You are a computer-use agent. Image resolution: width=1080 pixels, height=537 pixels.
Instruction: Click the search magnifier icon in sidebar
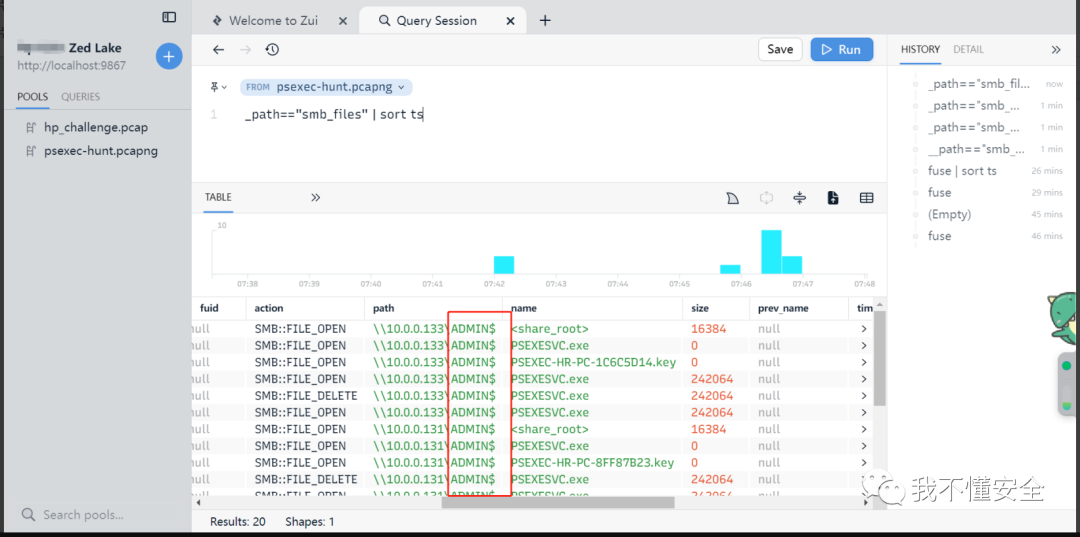28,514
